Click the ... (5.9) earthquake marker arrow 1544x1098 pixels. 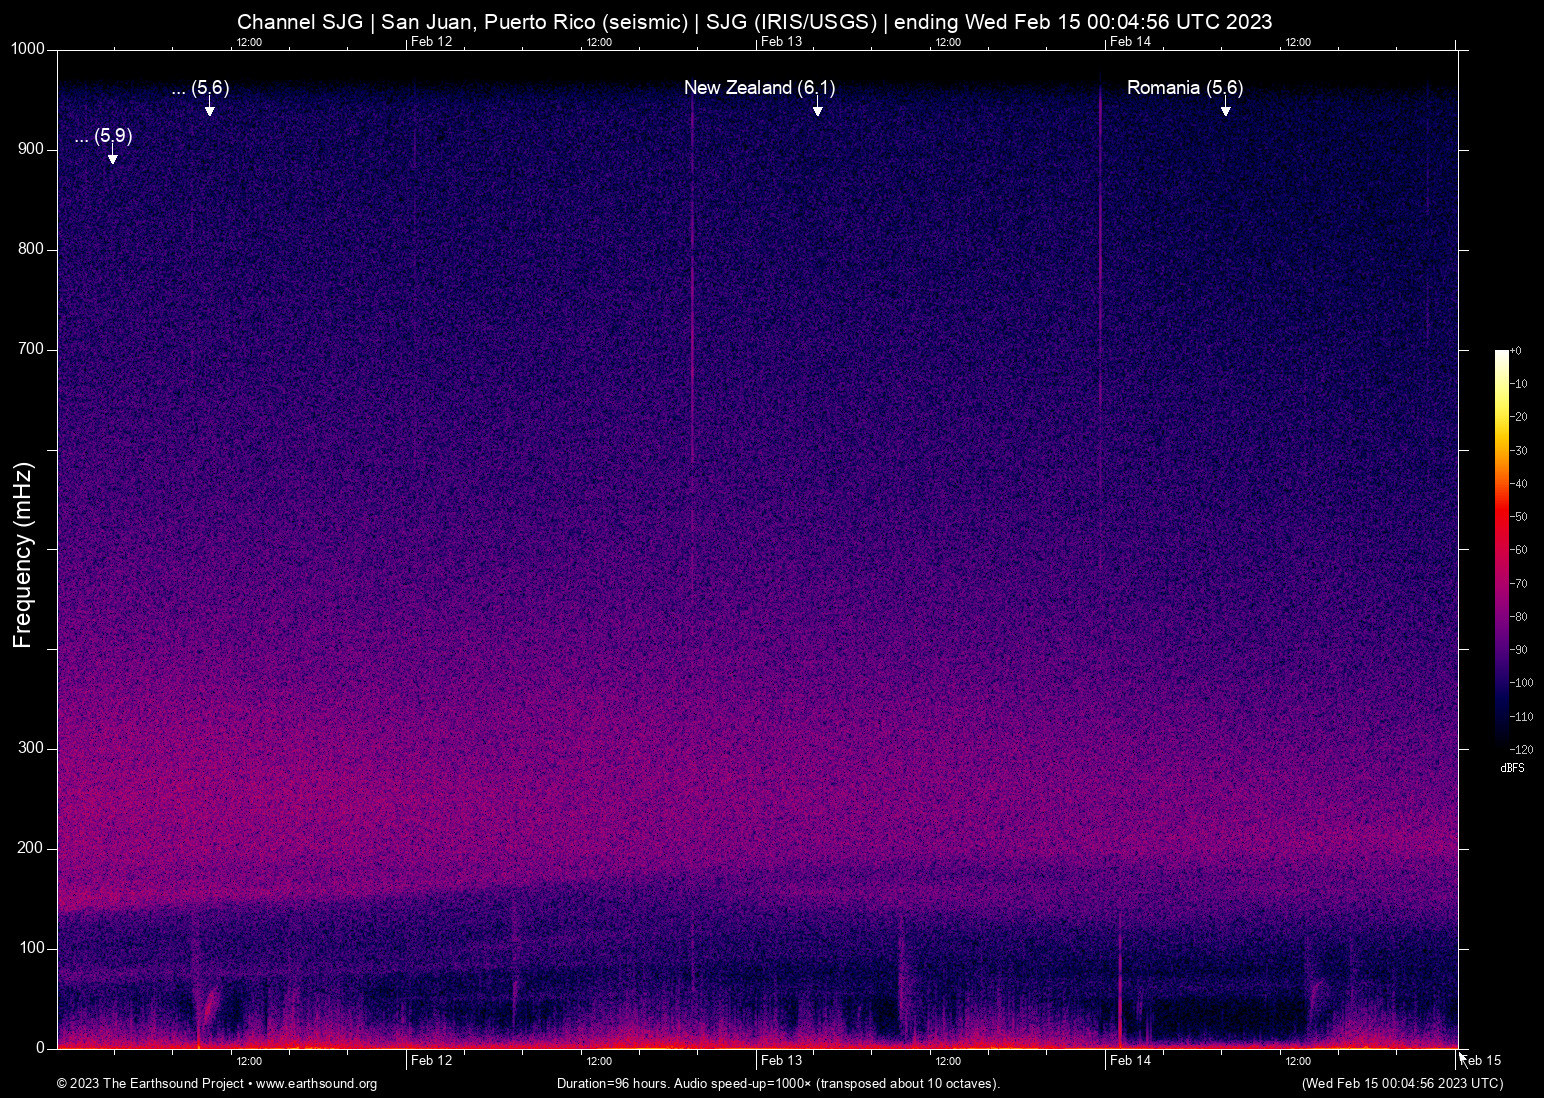click(x=113, y=155)
